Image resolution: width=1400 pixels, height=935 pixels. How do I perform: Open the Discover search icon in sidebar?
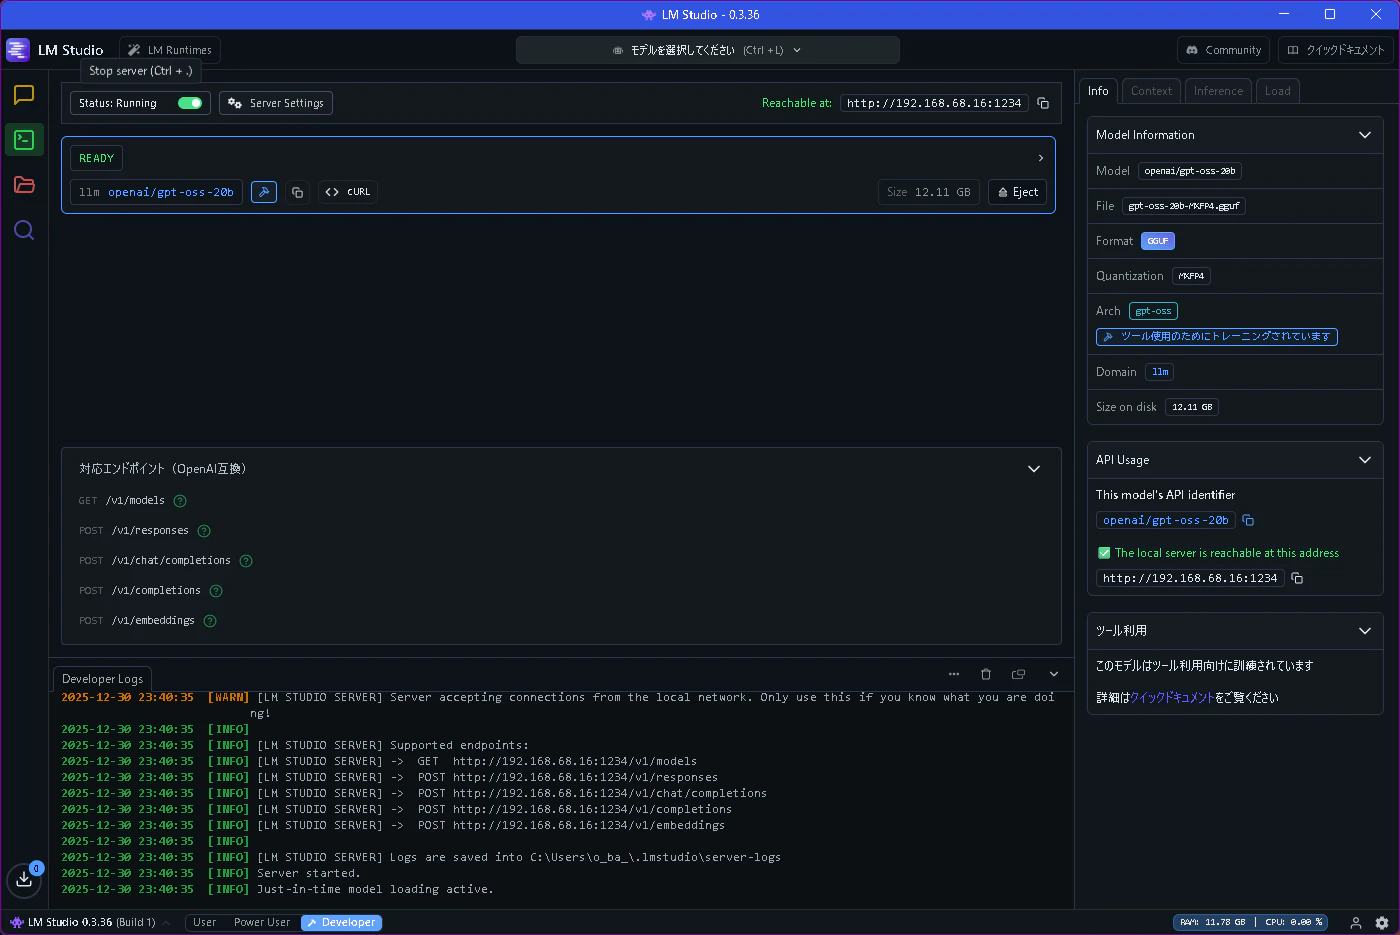point(24,231)
